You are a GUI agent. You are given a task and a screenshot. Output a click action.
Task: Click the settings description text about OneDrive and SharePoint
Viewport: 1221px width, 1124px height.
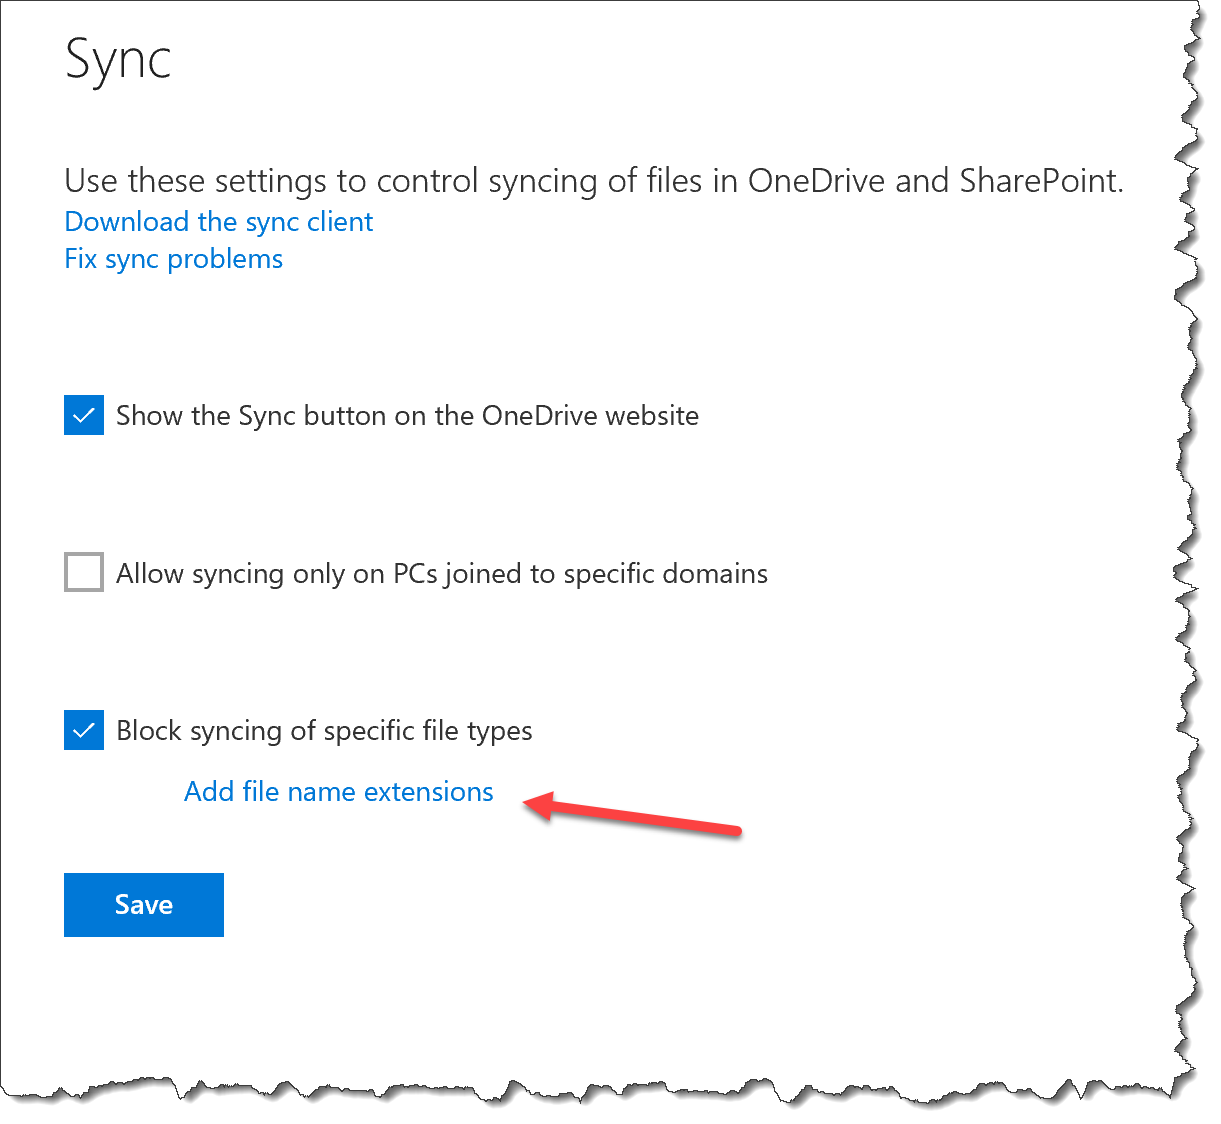pyautogui.click(x=593, y=181)
